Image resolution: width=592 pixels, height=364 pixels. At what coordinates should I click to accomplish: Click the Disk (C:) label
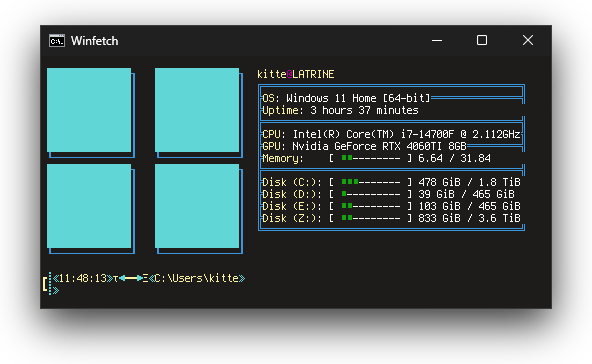tap(292, 182)
